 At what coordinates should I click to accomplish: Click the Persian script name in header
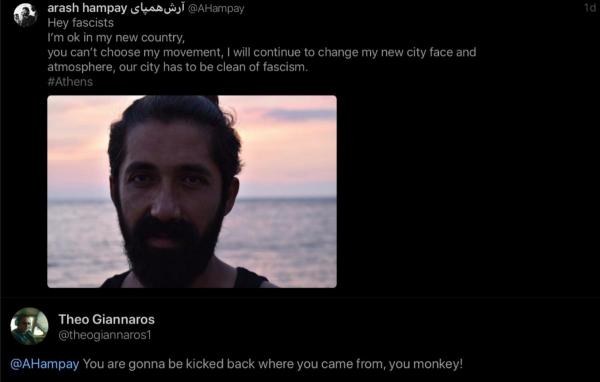coord(157,8)
